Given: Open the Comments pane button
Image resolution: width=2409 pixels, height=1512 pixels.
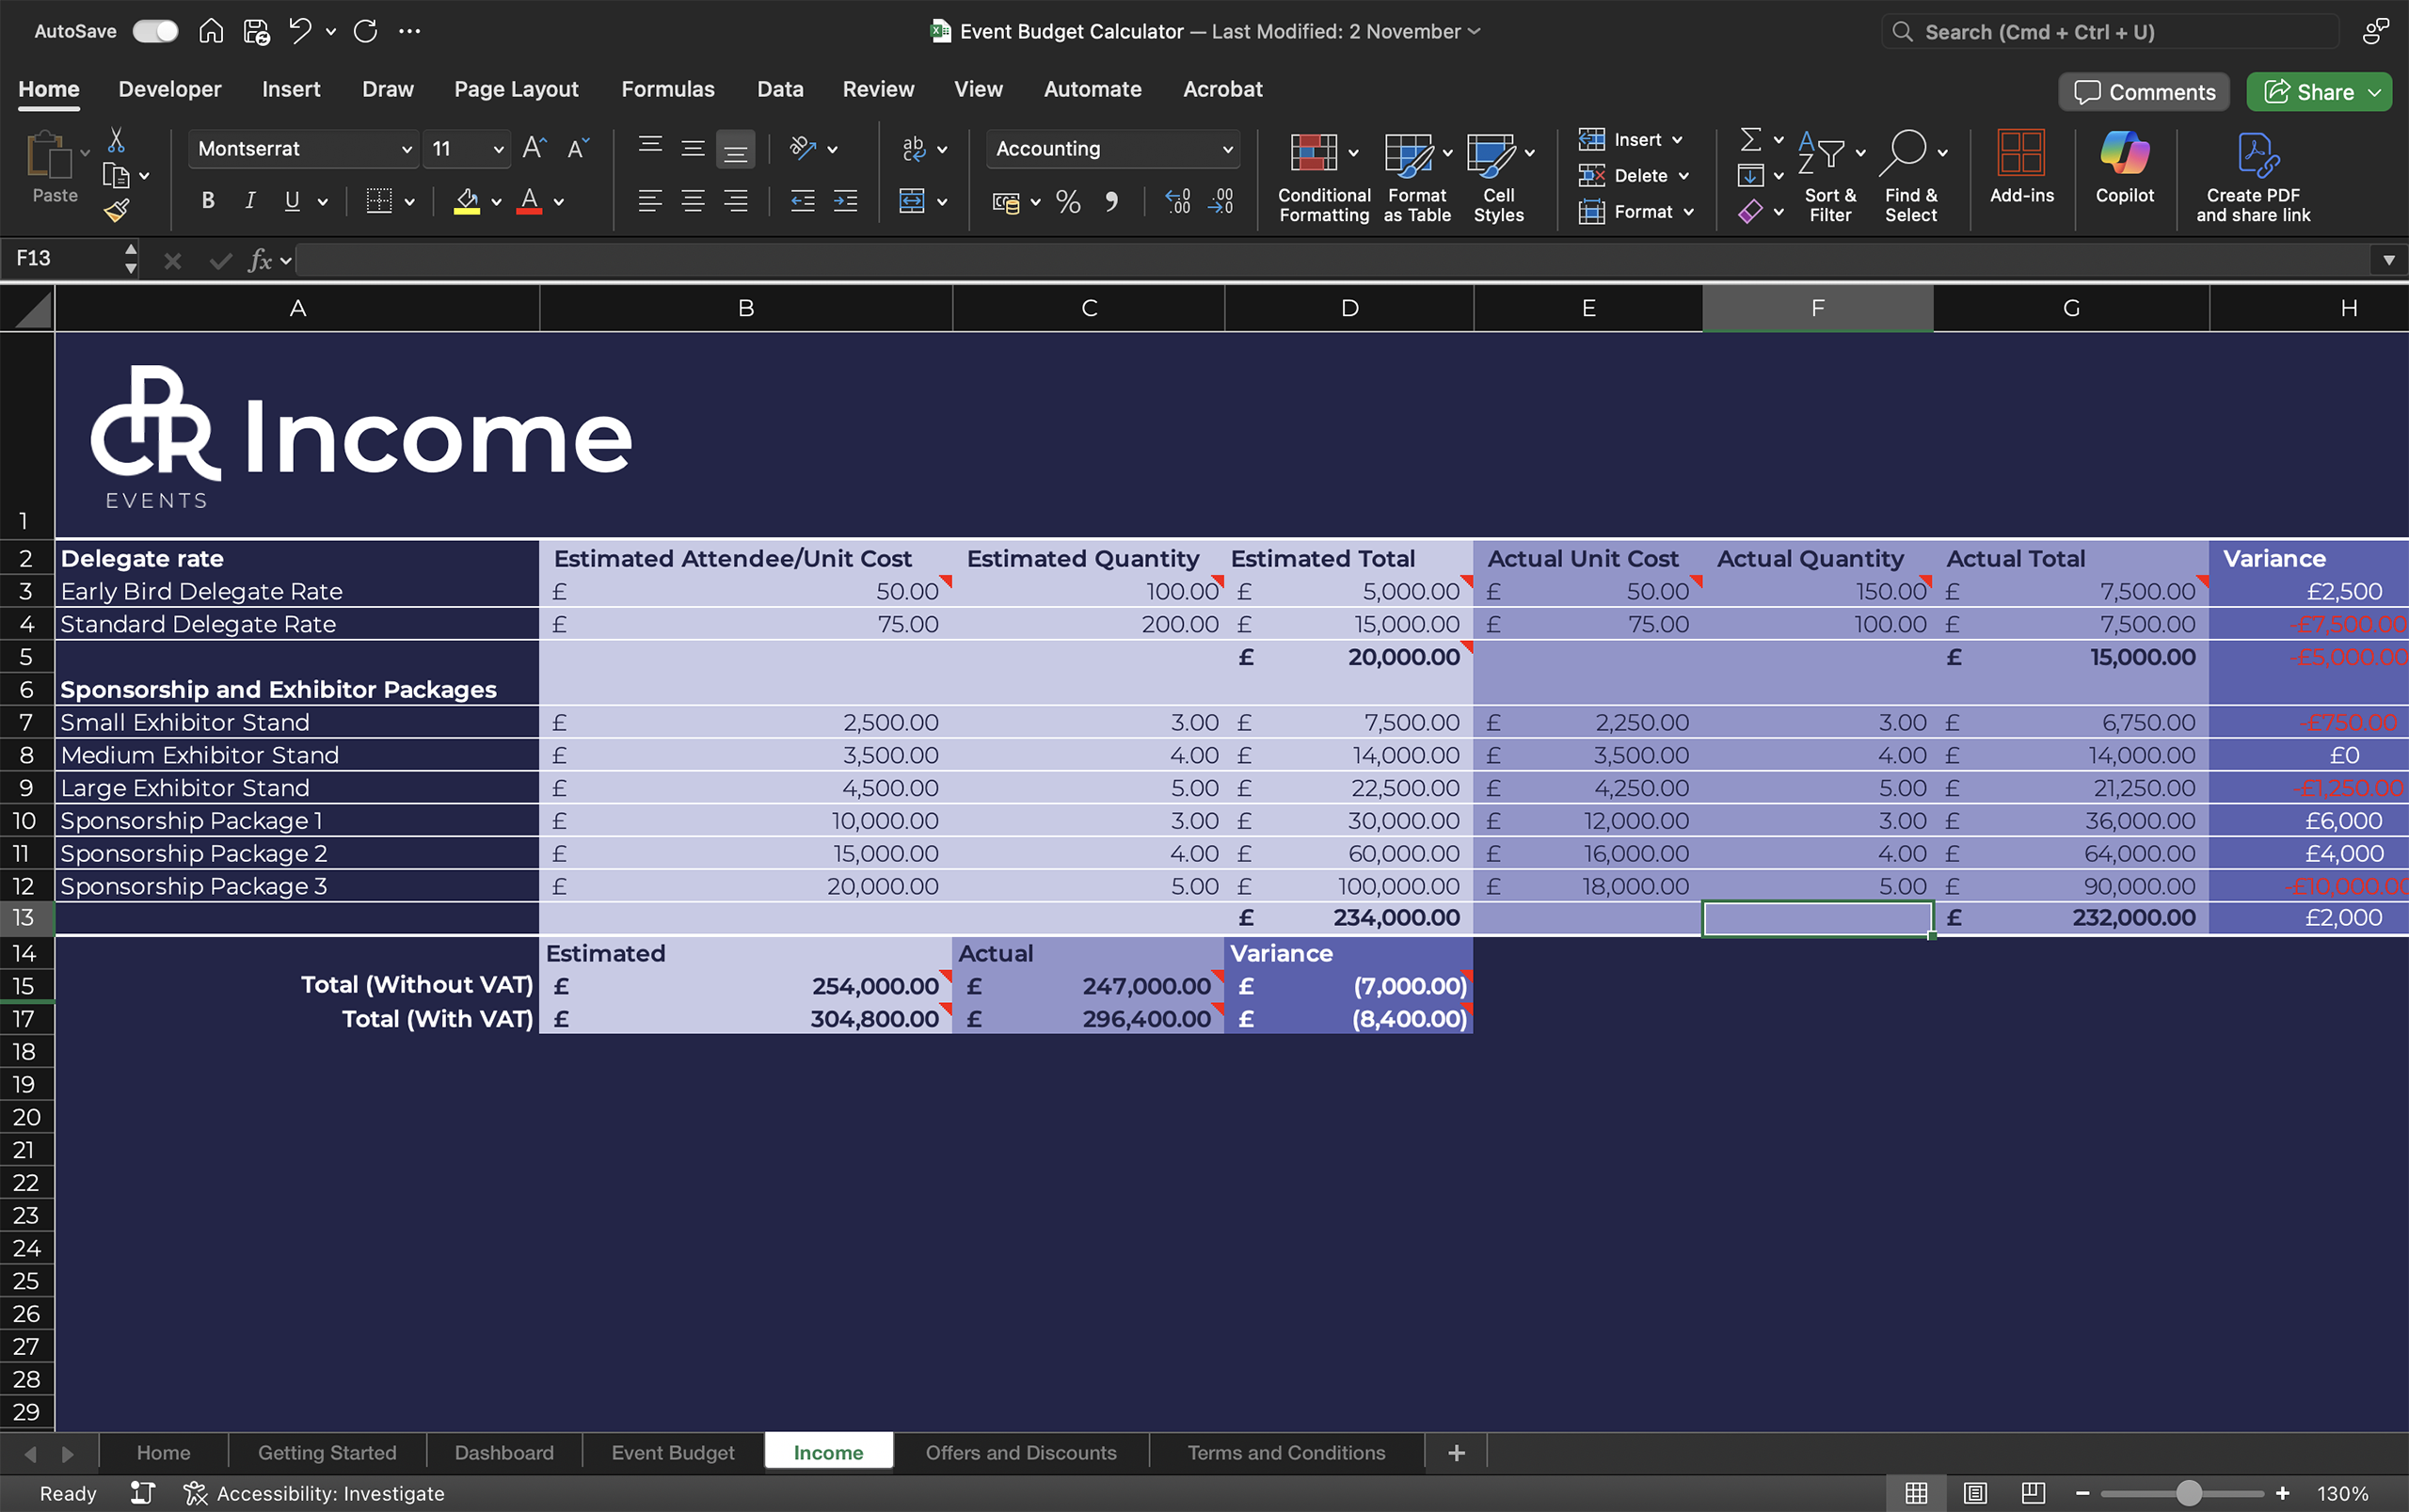Looking at the screenshot, I should point(2144,92).
